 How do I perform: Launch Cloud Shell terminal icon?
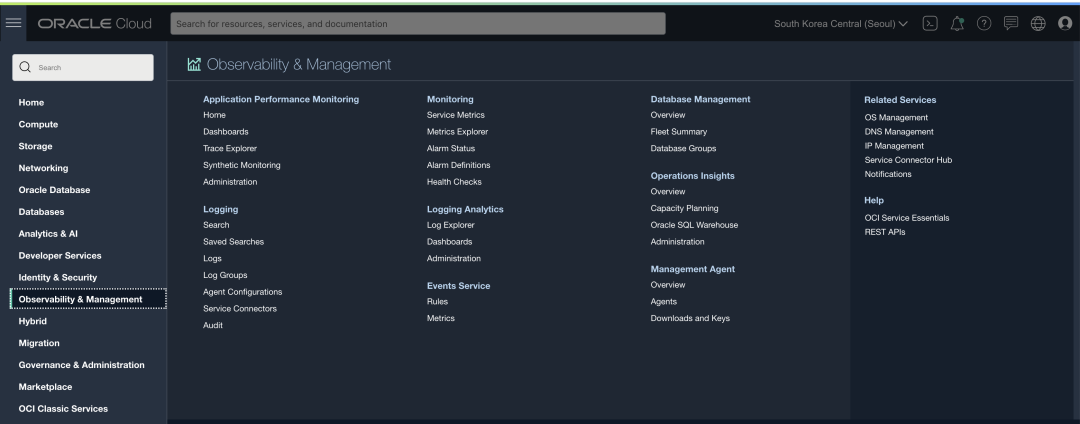pyautogui.click(x=930, y=23)
